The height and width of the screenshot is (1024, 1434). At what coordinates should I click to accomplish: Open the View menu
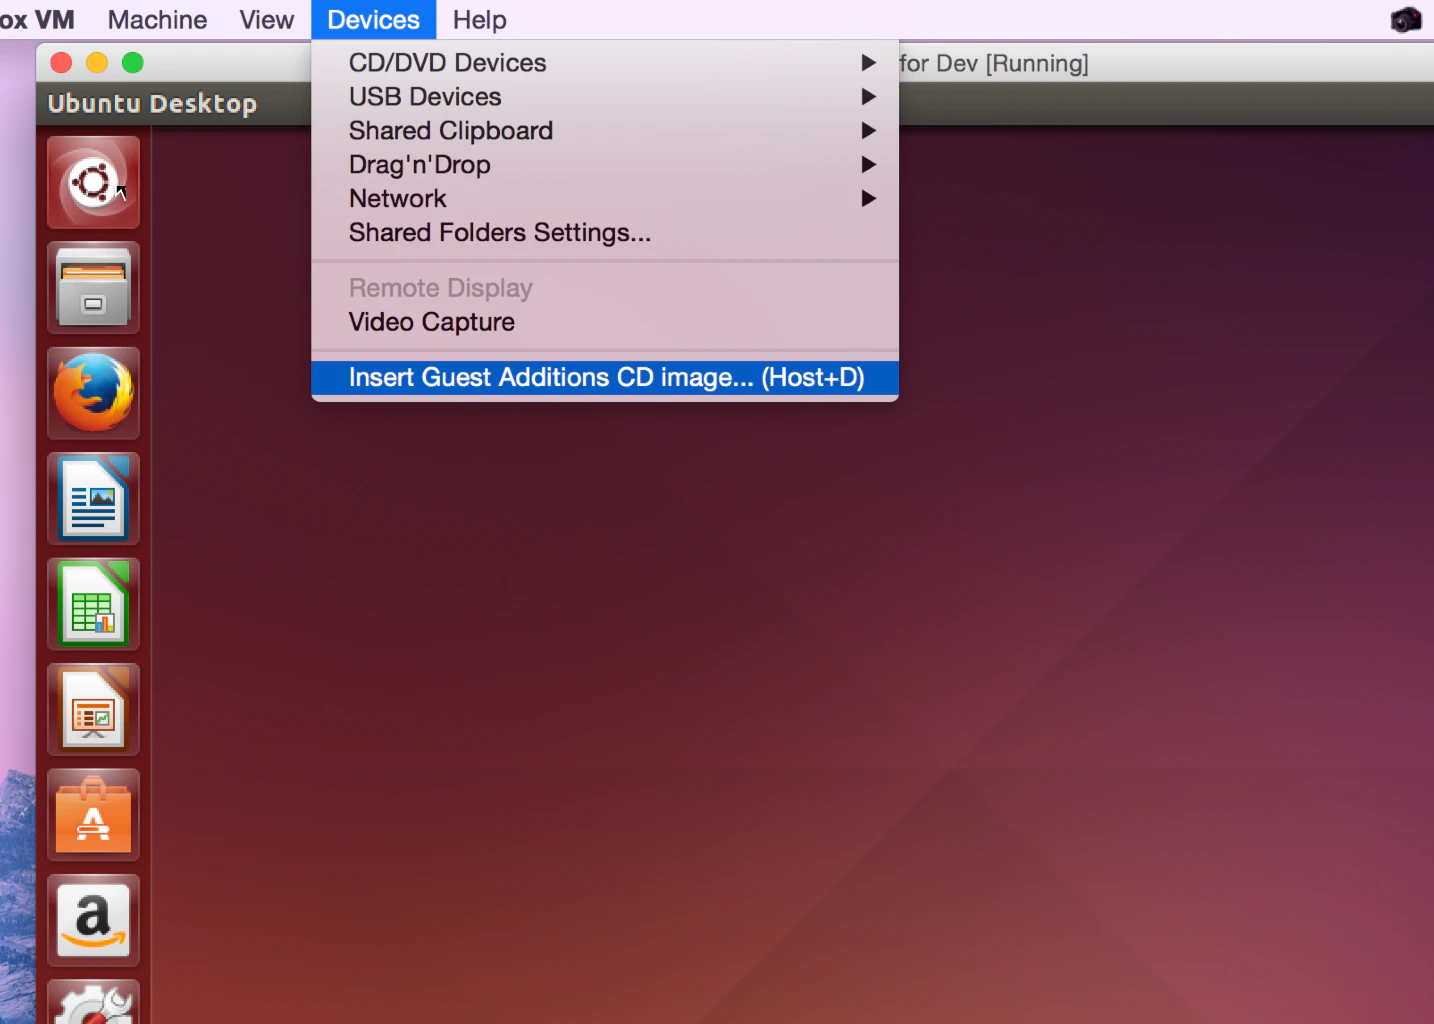point(267,20)
